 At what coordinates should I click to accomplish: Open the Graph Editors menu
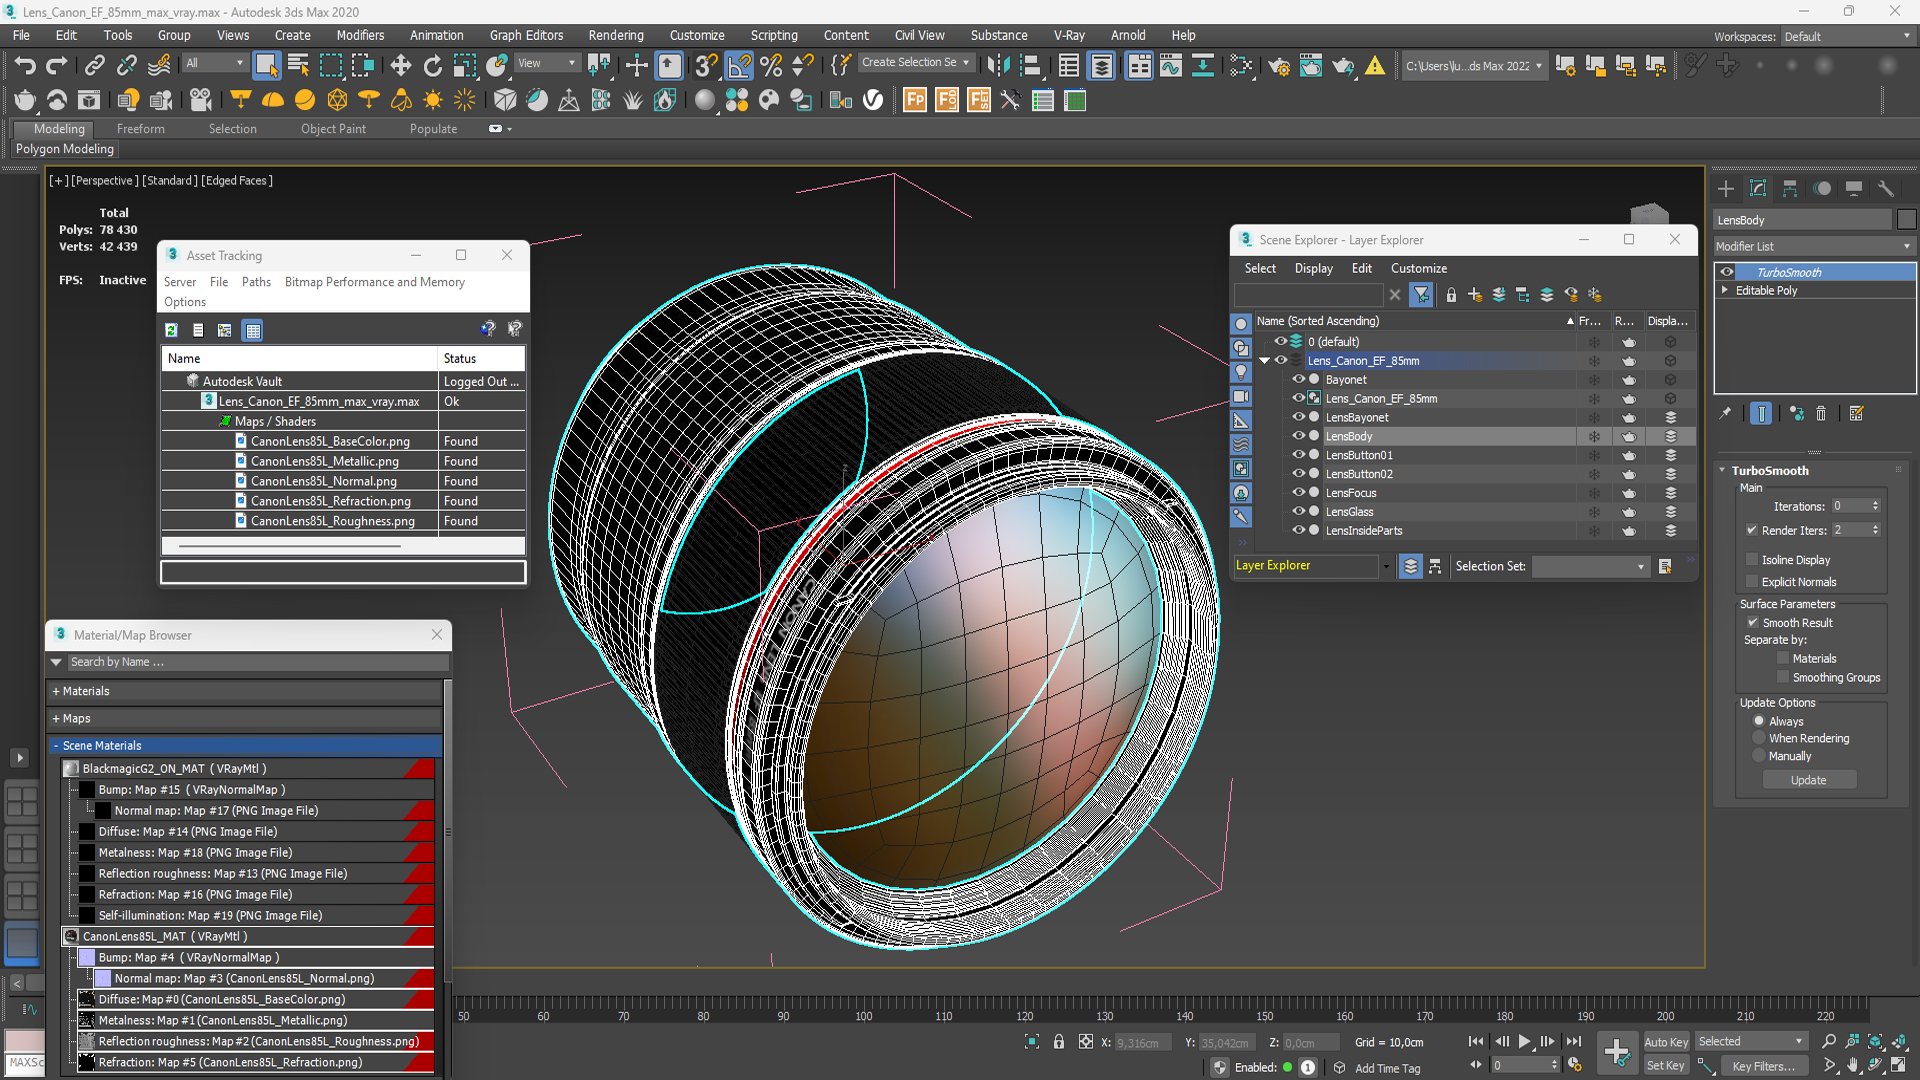(x=525, y=36)
